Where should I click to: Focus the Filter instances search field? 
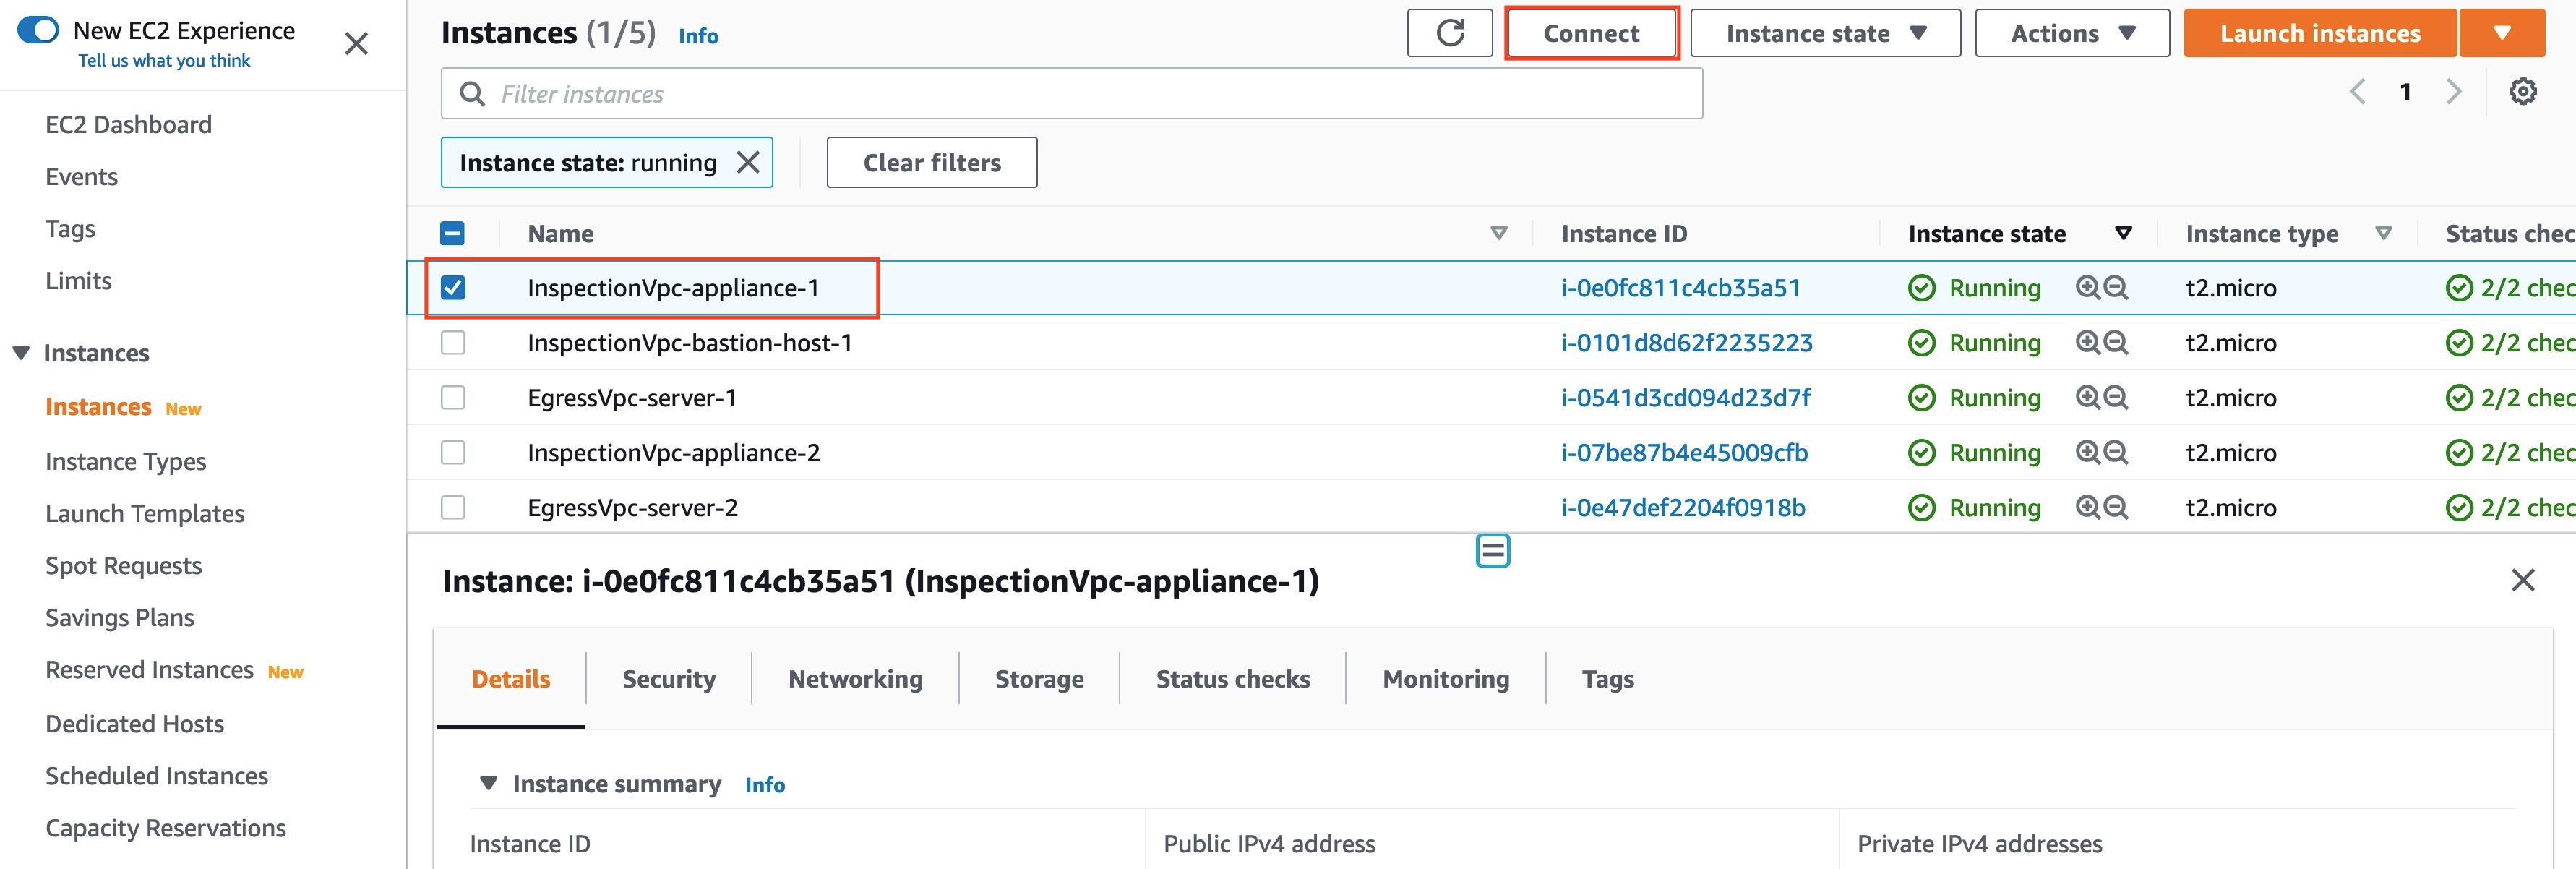tap(1072, 94)
